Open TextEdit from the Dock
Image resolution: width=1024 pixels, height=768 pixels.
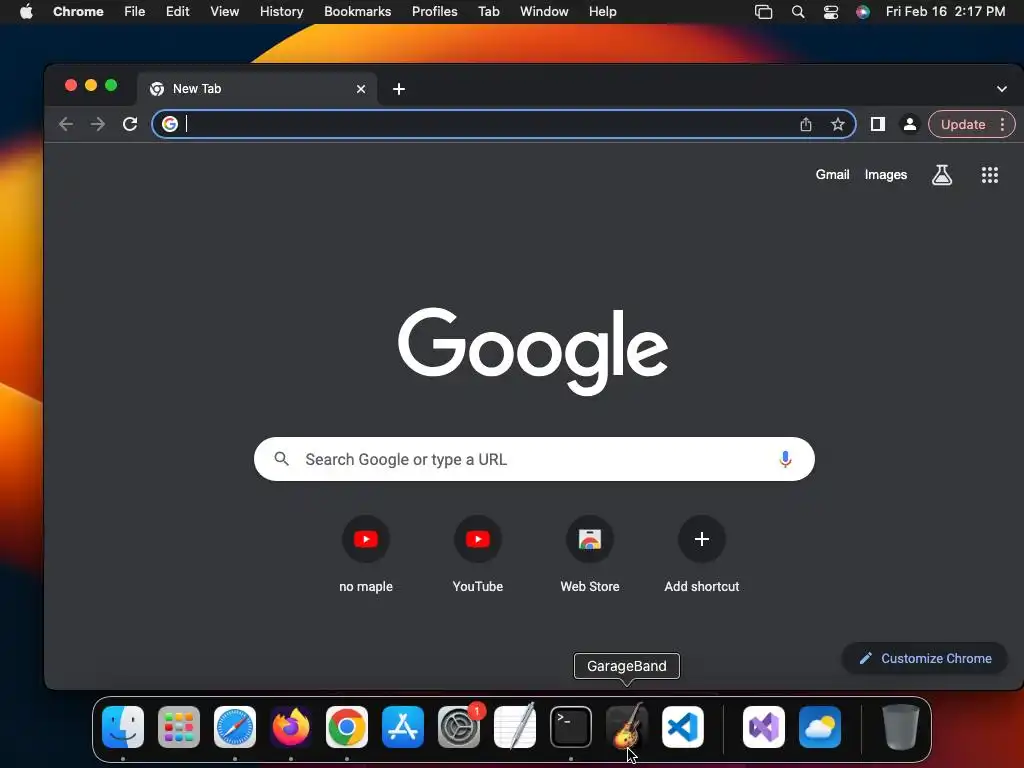click(515, 727)
